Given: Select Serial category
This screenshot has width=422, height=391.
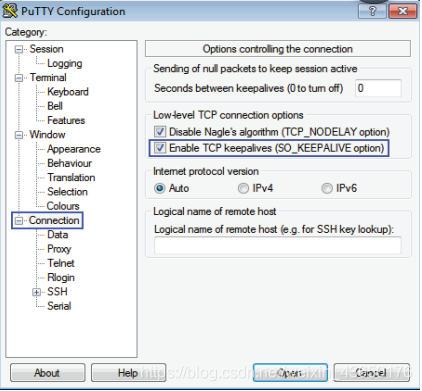Looking at the screenshot, I should [59, 306].
